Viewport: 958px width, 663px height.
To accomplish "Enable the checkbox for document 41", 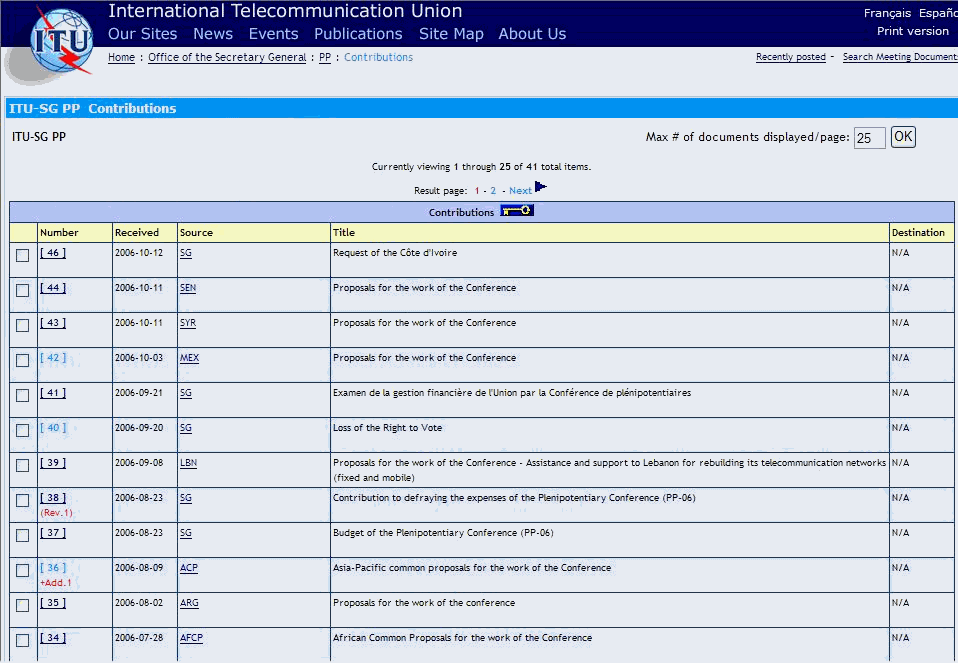I will 23,395.
